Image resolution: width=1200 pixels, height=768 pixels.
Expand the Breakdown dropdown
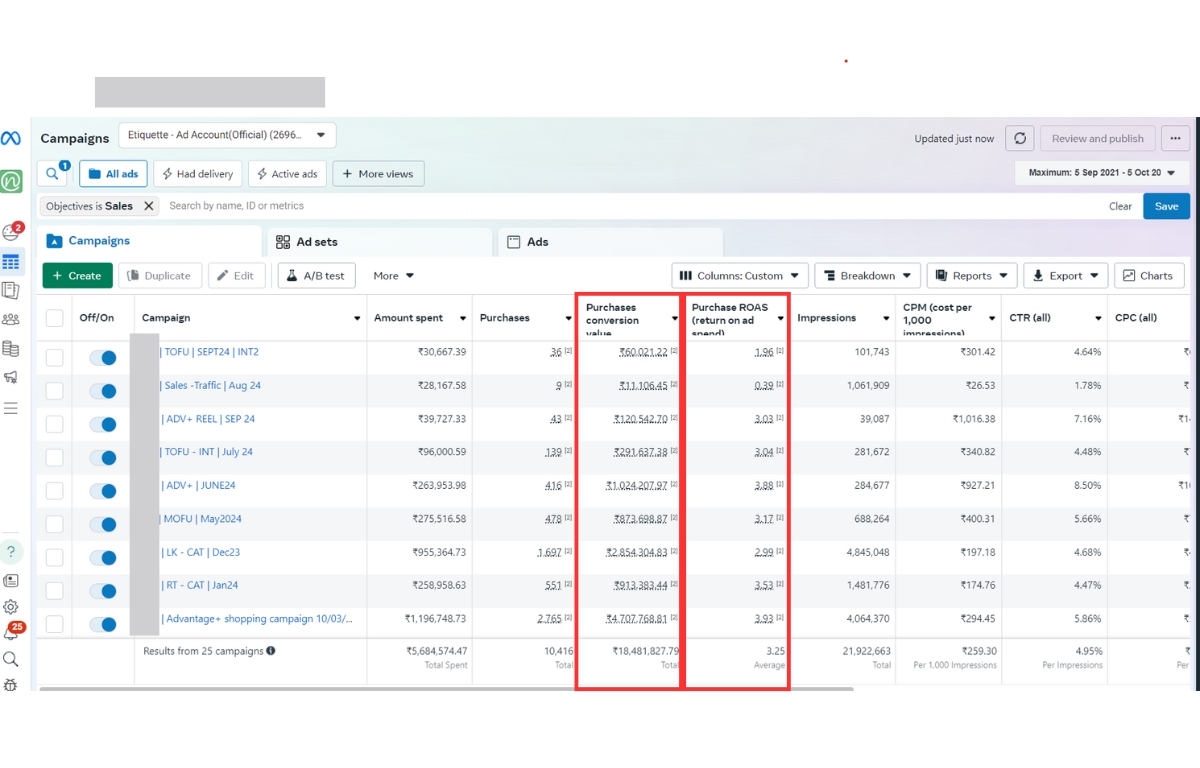tap(868, 276)
